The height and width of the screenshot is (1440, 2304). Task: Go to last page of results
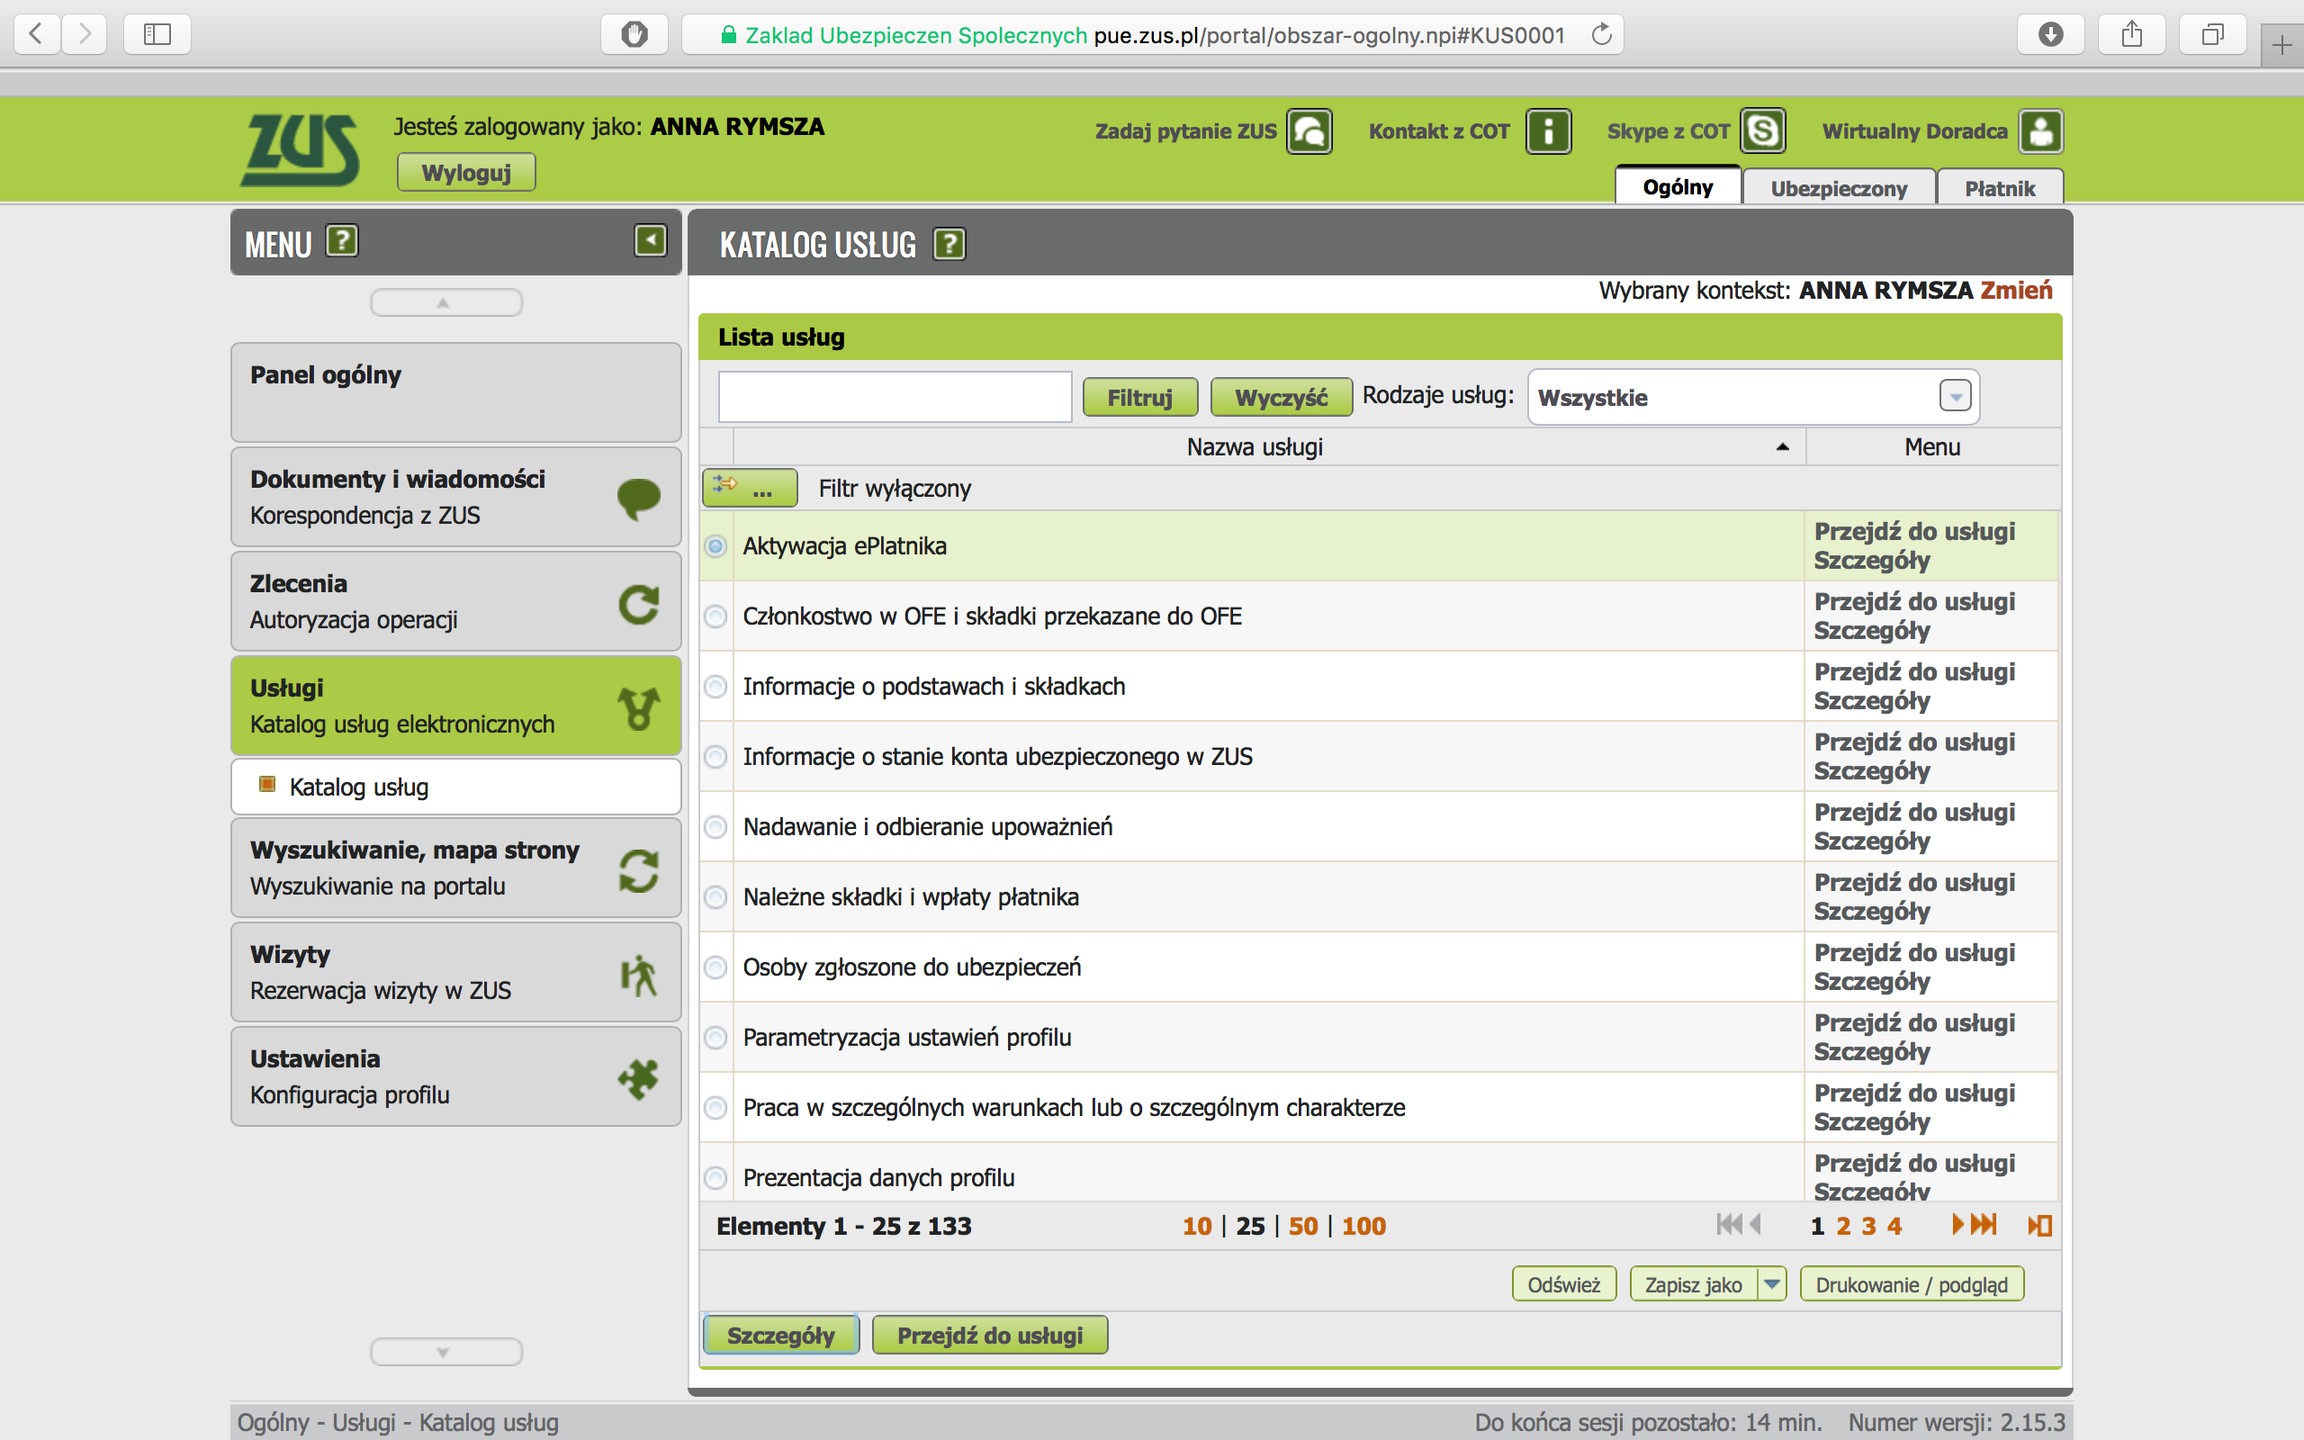(x=1984, y=1225)
